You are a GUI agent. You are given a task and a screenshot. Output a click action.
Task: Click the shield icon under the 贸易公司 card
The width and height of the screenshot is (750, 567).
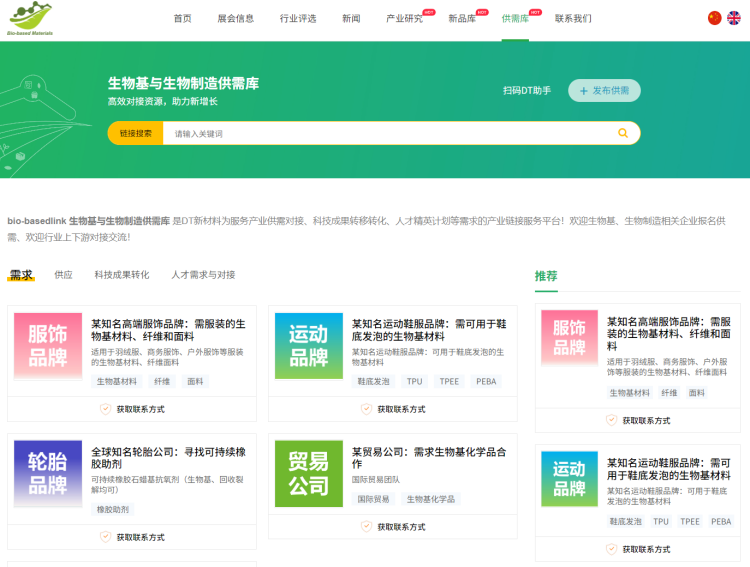coord(366,537)
